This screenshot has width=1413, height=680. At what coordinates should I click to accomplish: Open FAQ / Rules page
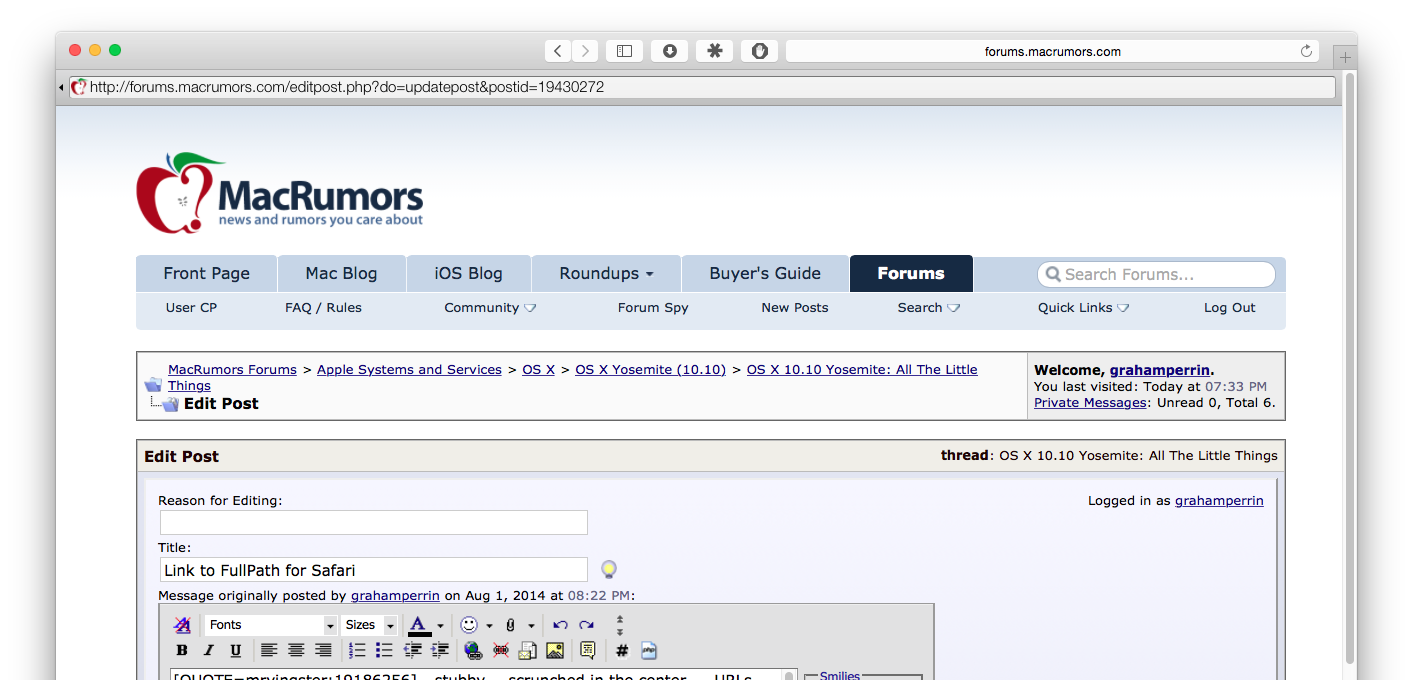[323, 308]
